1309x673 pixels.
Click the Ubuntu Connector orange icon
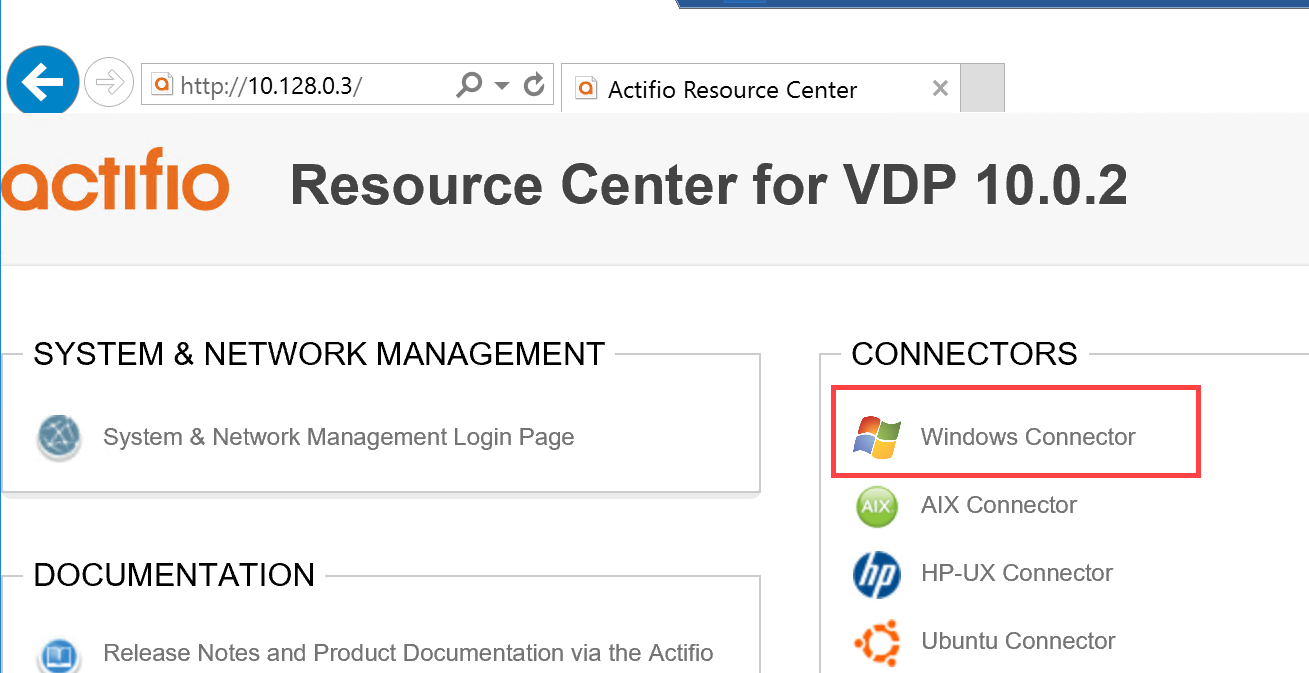click(877, 641)
